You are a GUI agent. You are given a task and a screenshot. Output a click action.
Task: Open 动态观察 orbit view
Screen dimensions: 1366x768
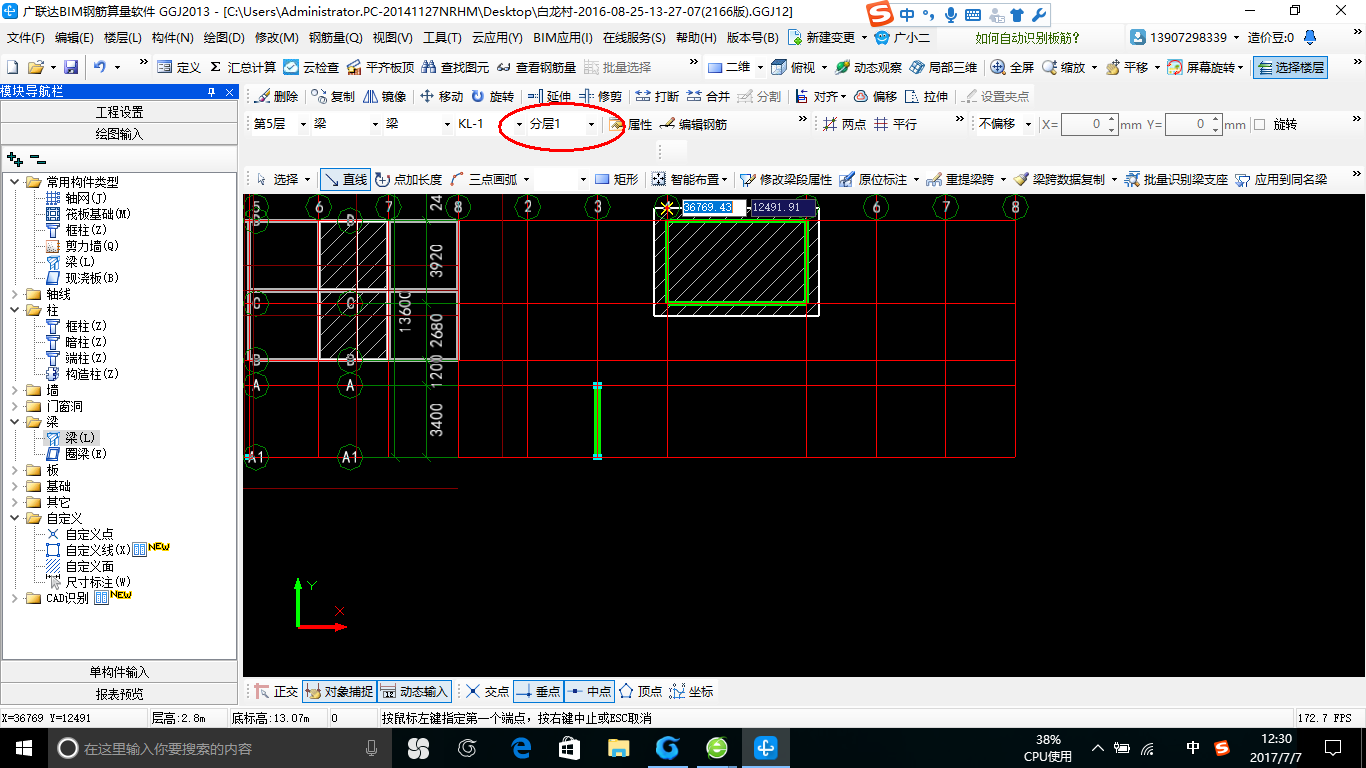tap(868, 67)
